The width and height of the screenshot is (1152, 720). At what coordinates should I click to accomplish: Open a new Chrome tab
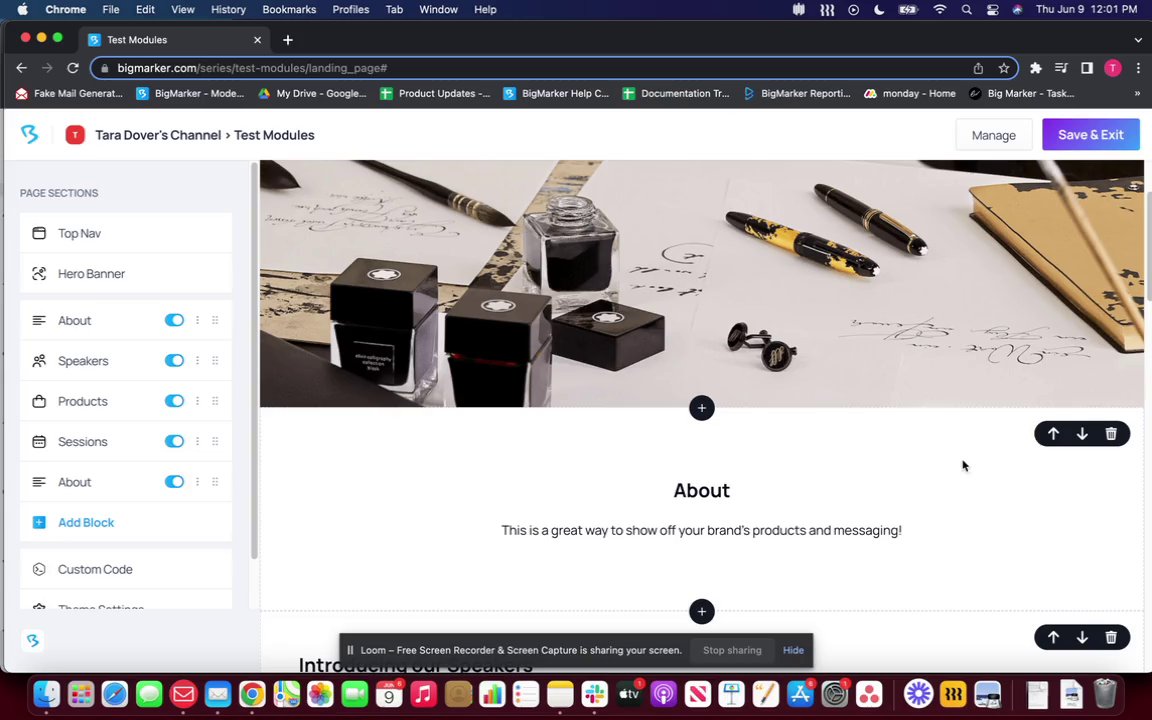[x=288, y=40]
